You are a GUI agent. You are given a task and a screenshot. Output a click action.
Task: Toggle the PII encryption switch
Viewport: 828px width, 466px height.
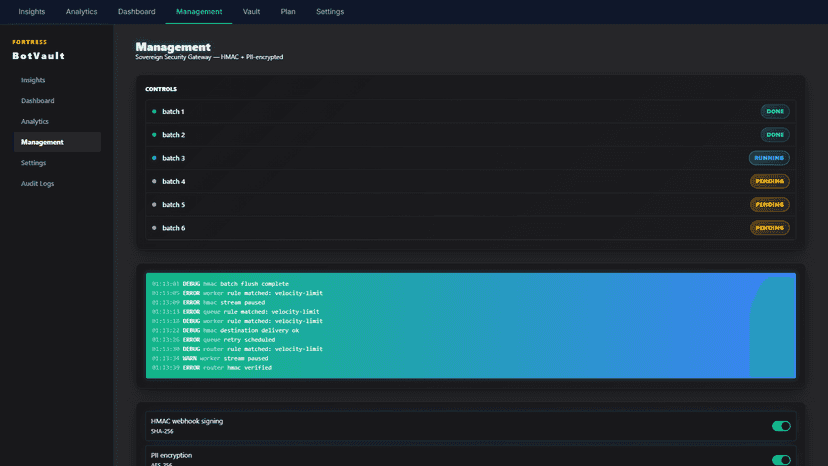(x=781, y=460)
